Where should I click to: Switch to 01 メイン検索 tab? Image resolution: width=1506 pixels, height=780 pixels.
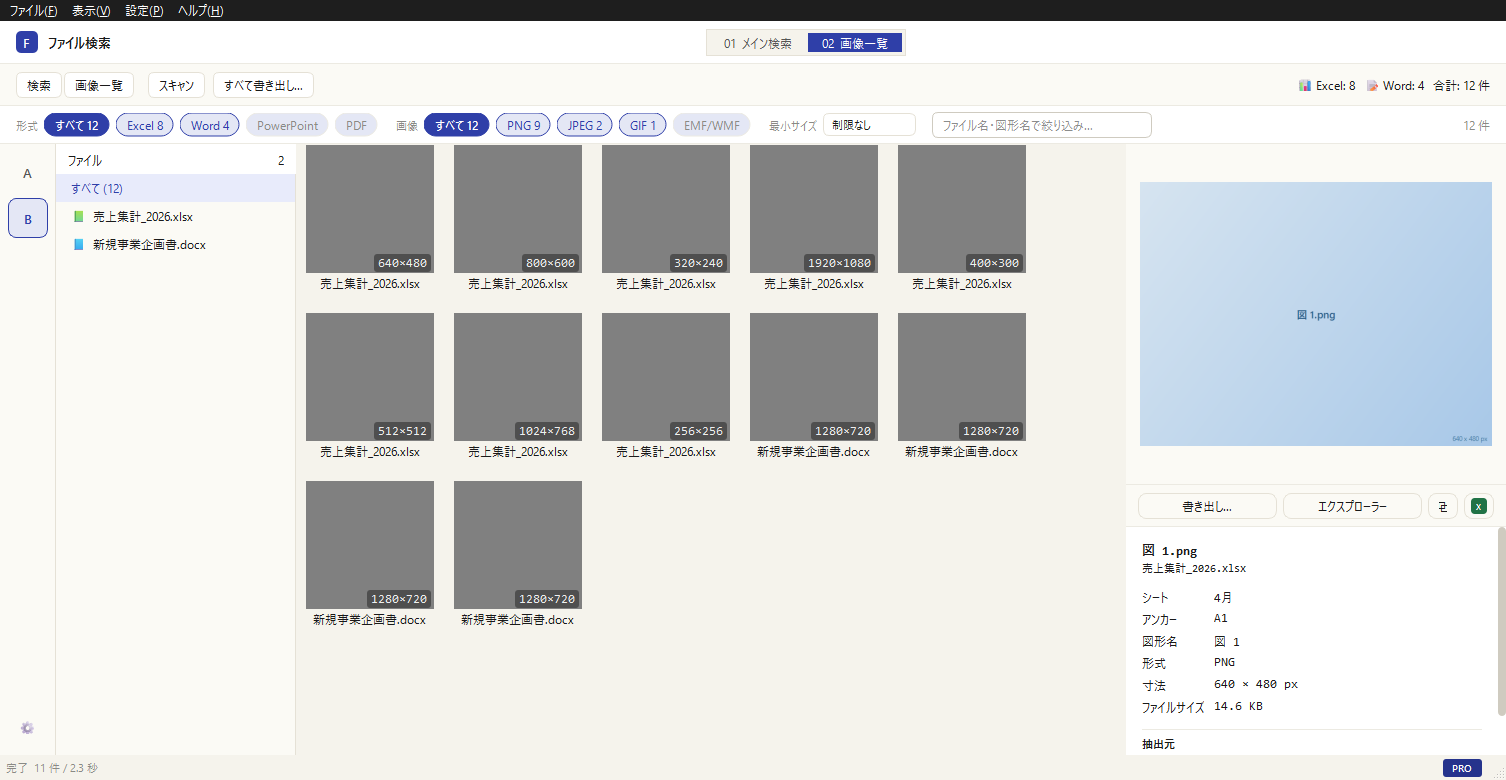tap(758, 43)
